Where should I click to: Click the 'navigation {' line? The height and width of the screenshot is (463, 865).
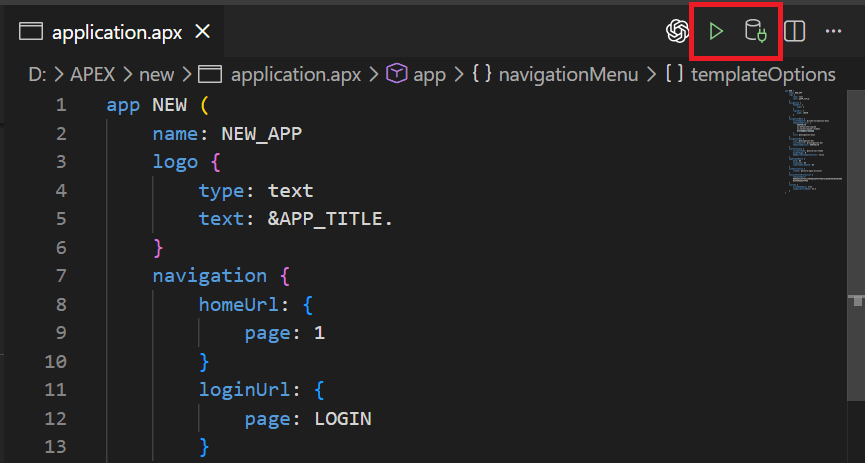point(221,276)
